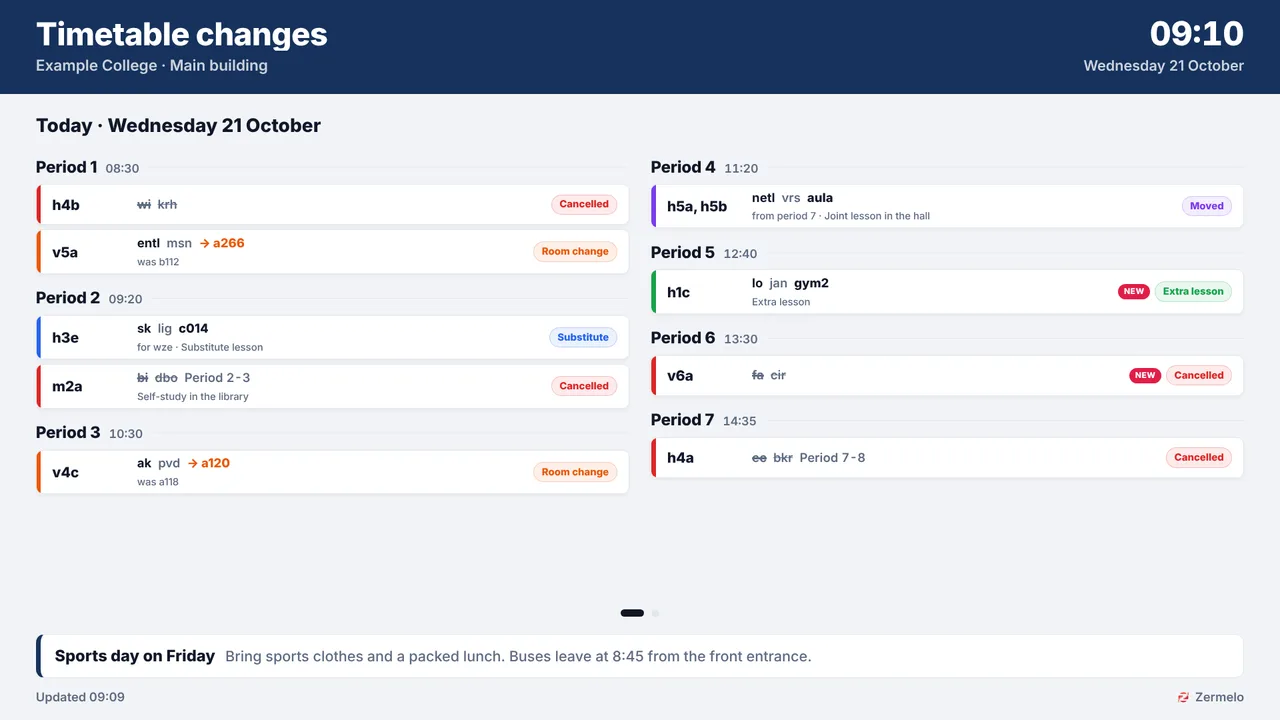The image size is (1280, 720).
Task: Open the m2a cancelled lesson row
Action: 333,386
